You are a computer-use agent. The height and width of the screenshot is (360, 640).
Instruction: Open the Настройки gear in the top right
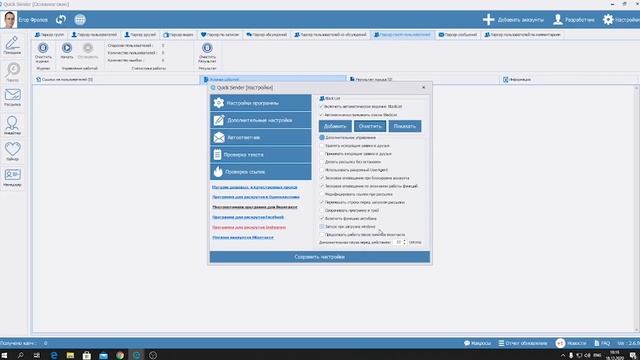point(608,19)
